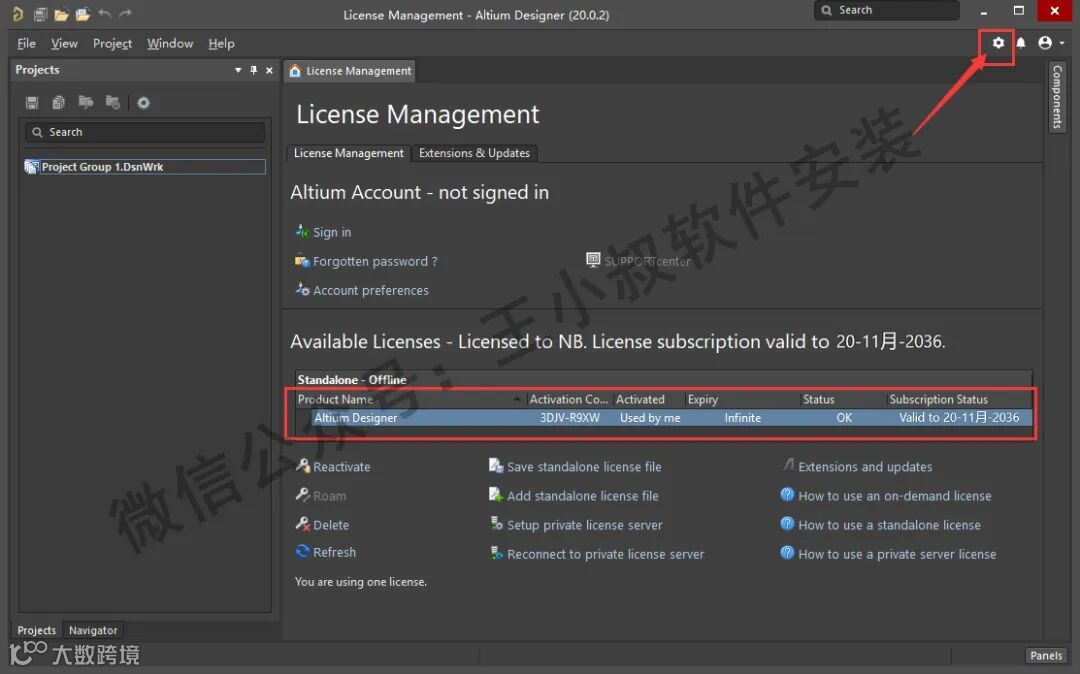Open the Window menu
Image resolution: width=1080 pixels, height=674 pixels.
170,43
